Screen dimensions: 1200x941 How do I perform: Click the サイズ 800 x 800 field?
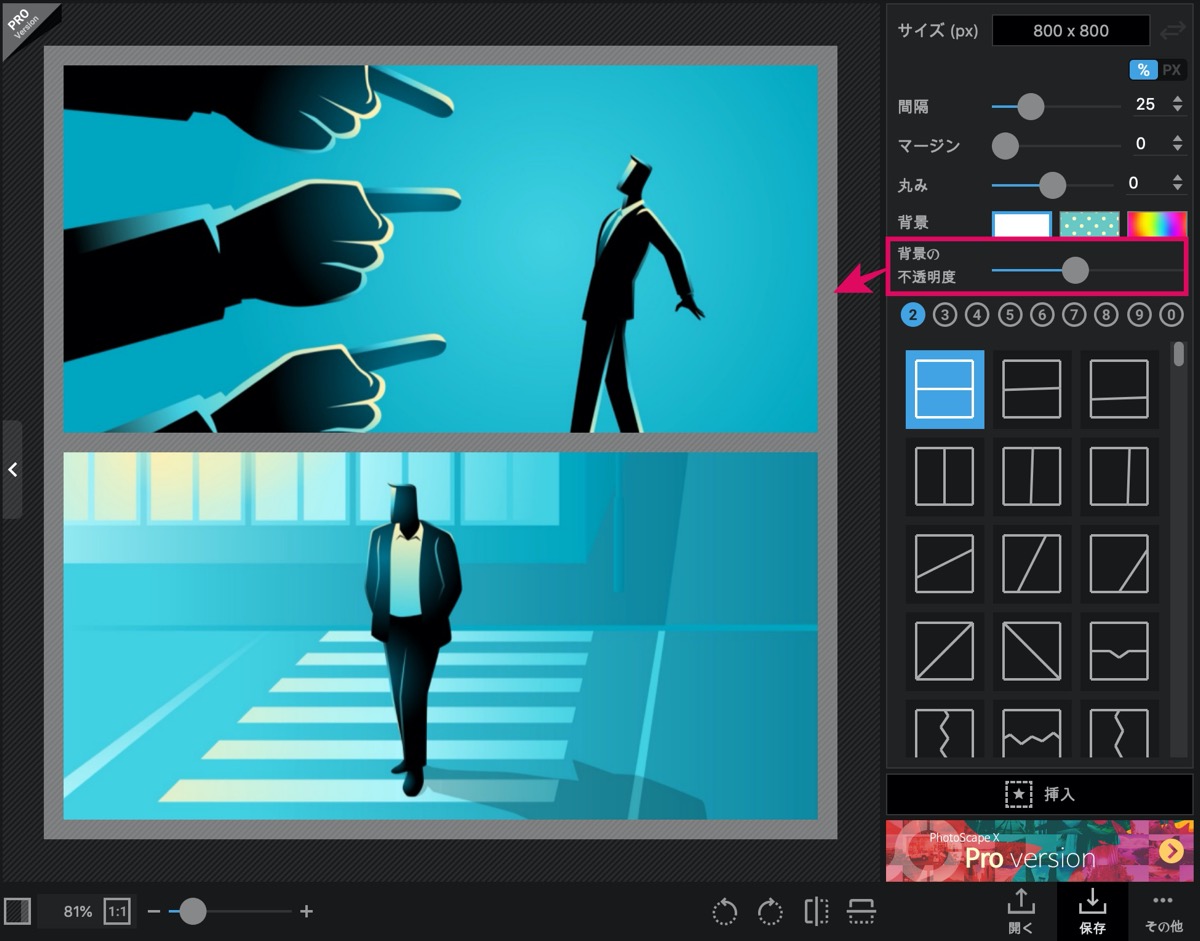click(1071, 31)
